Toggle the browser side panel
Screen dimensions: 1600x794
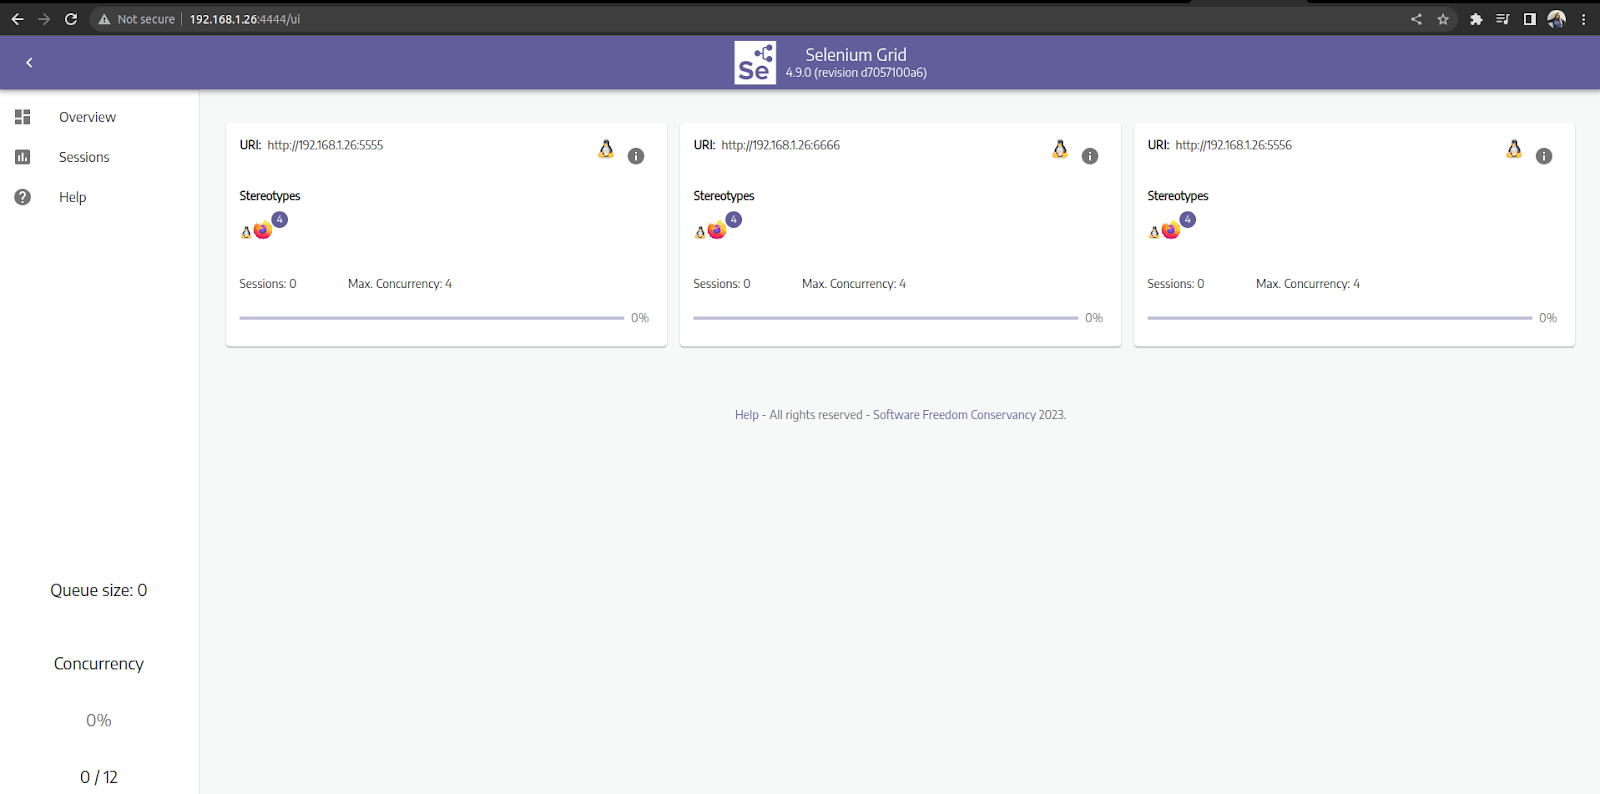(1530, 19)
